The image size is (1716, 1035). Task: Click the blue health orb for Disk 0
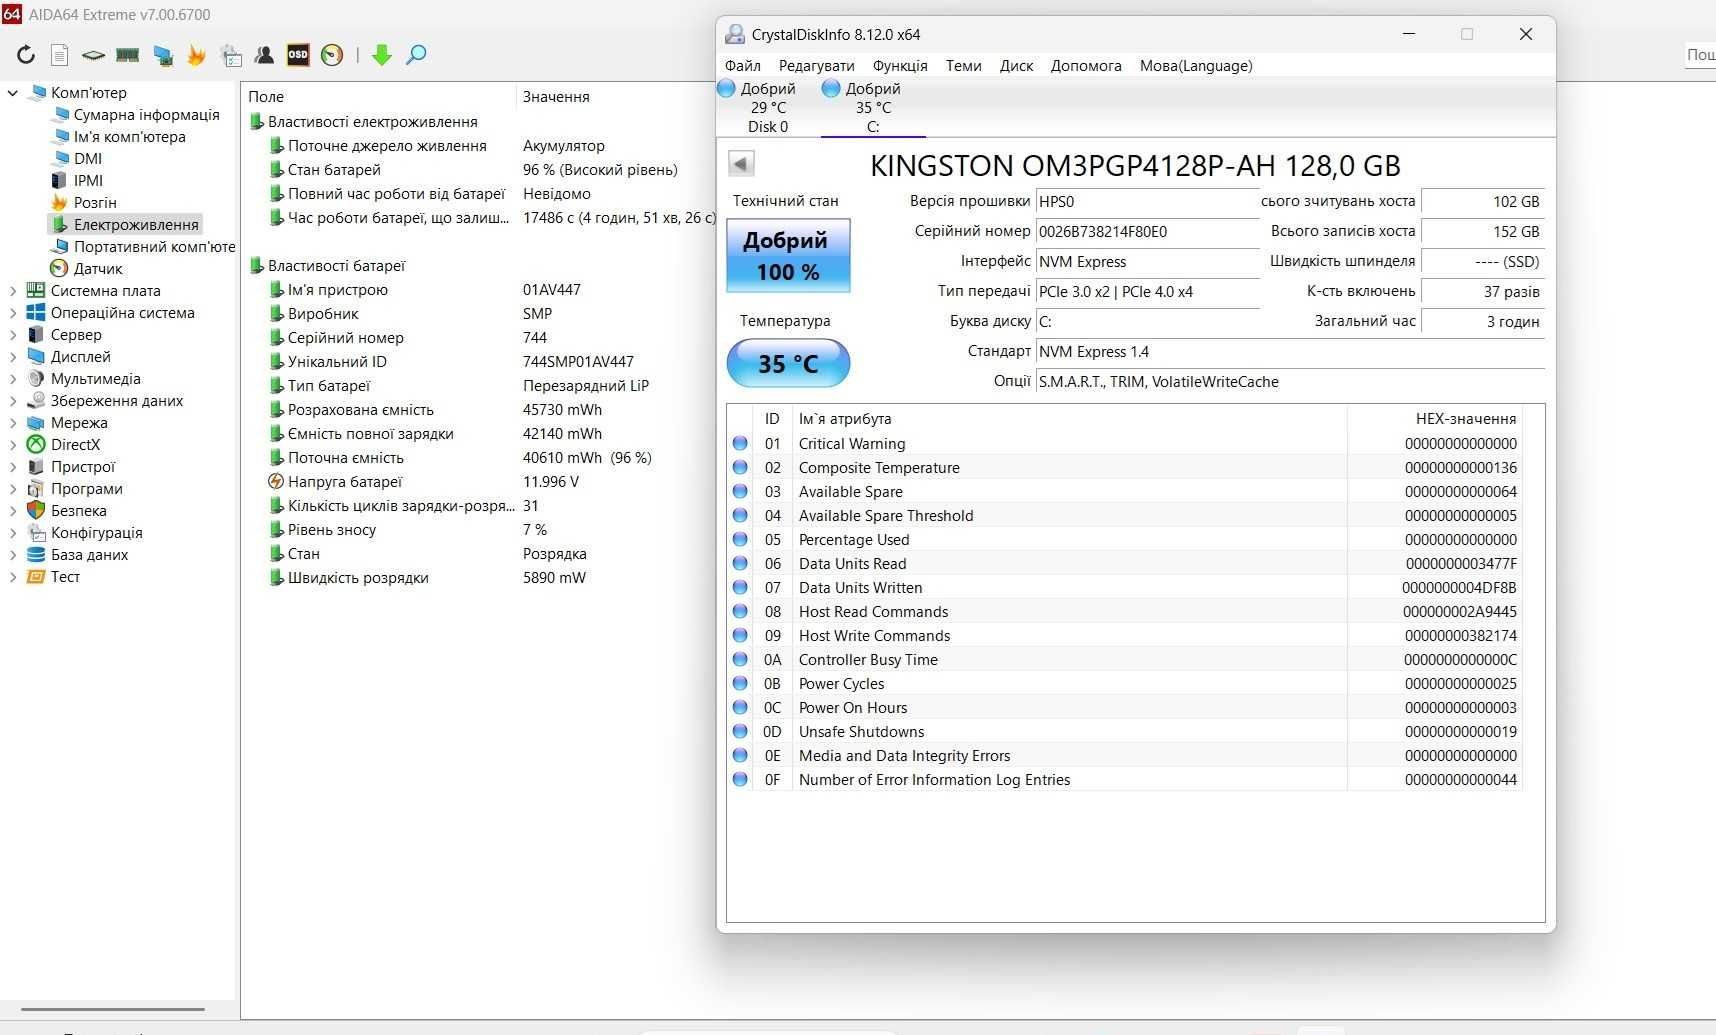click(x=727, y=88)
